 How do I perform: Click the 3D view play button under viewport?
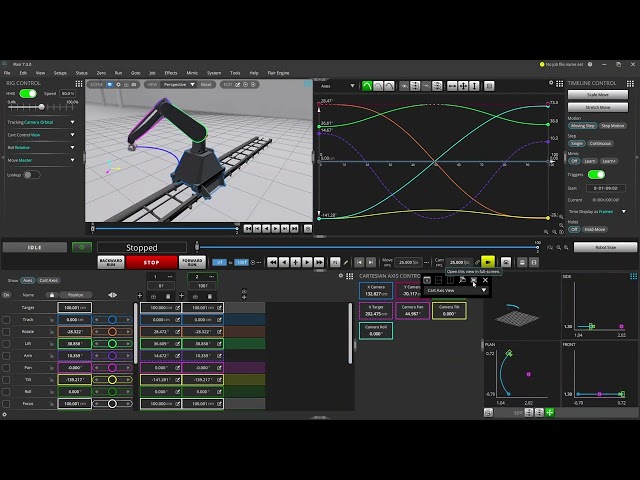276,229
